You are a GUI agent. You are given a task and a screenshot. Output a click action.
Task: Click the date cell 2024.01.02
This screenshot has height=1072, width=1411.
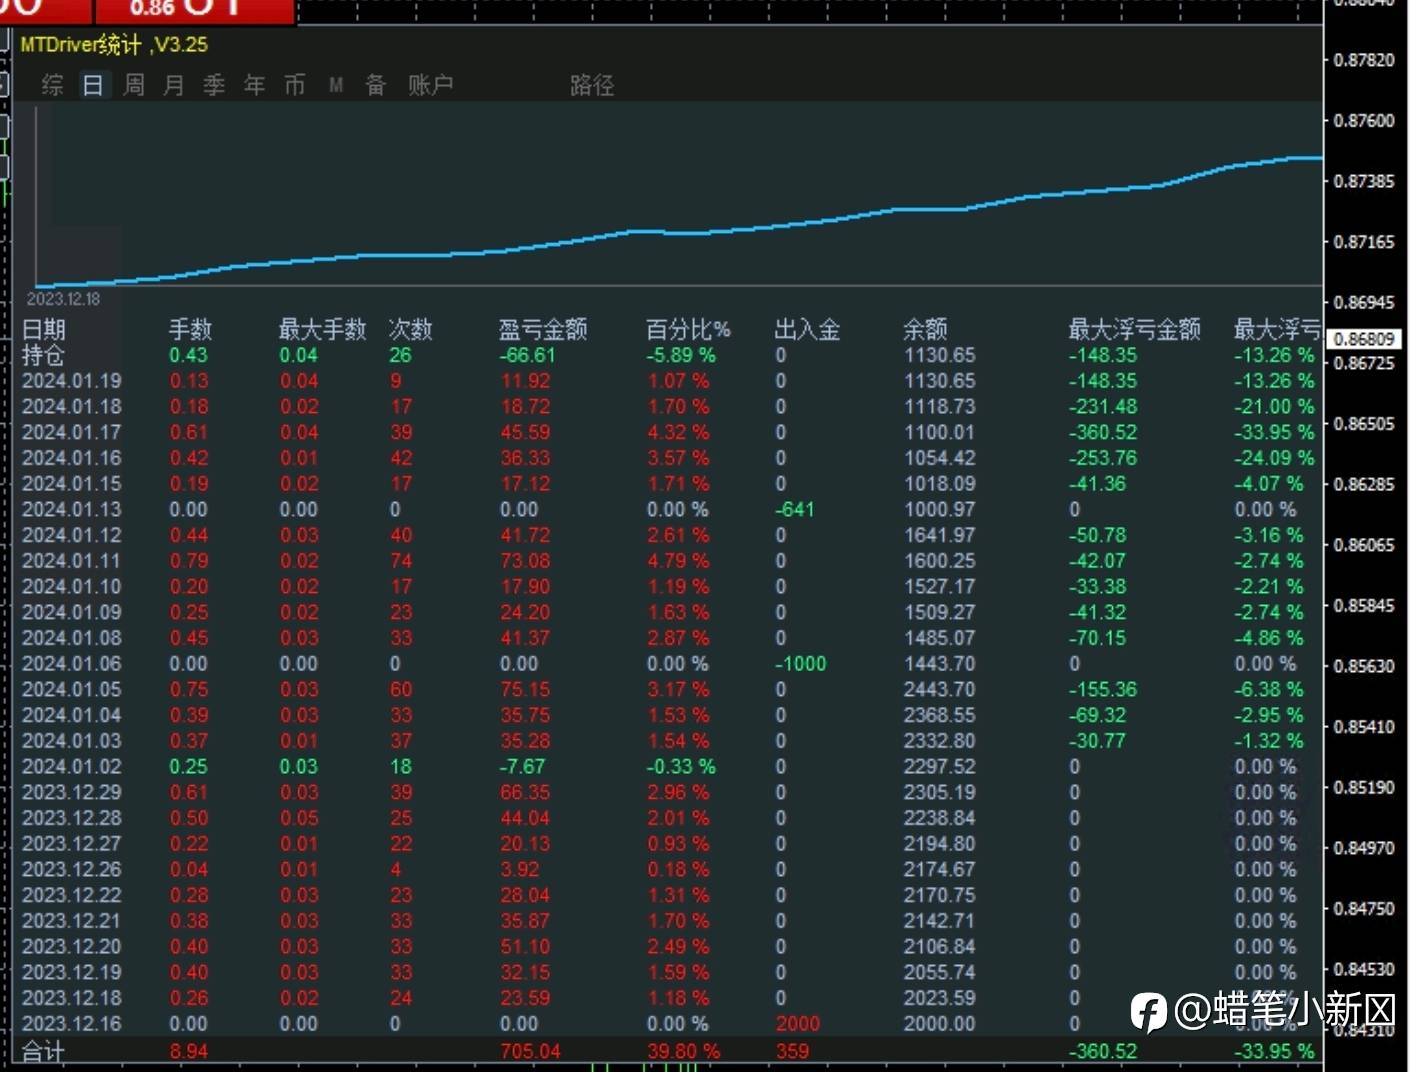tap(72, 767)
